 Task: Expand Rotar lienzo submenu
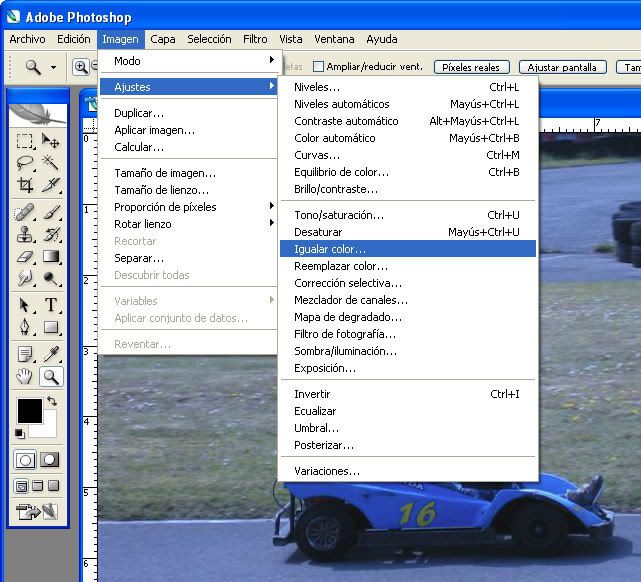[190, 224]
